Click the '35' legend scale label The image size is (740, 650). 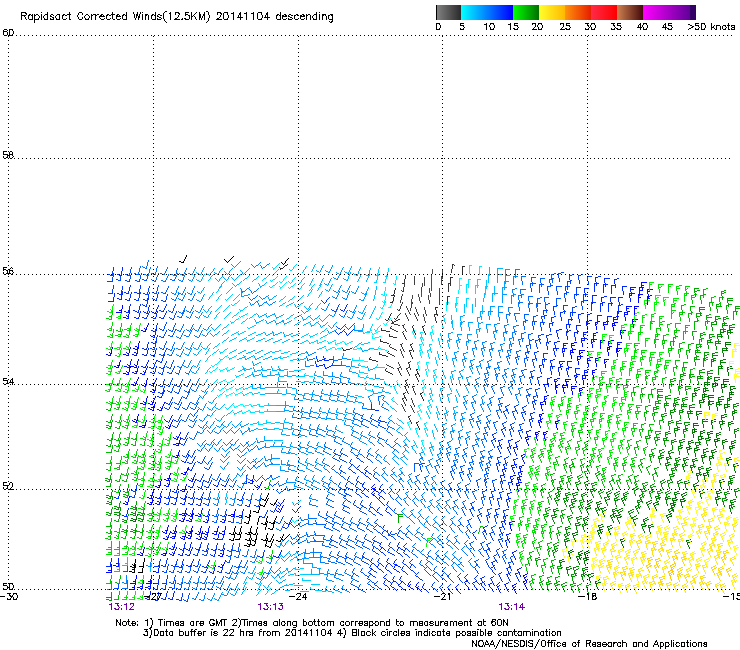pos(616,27)
